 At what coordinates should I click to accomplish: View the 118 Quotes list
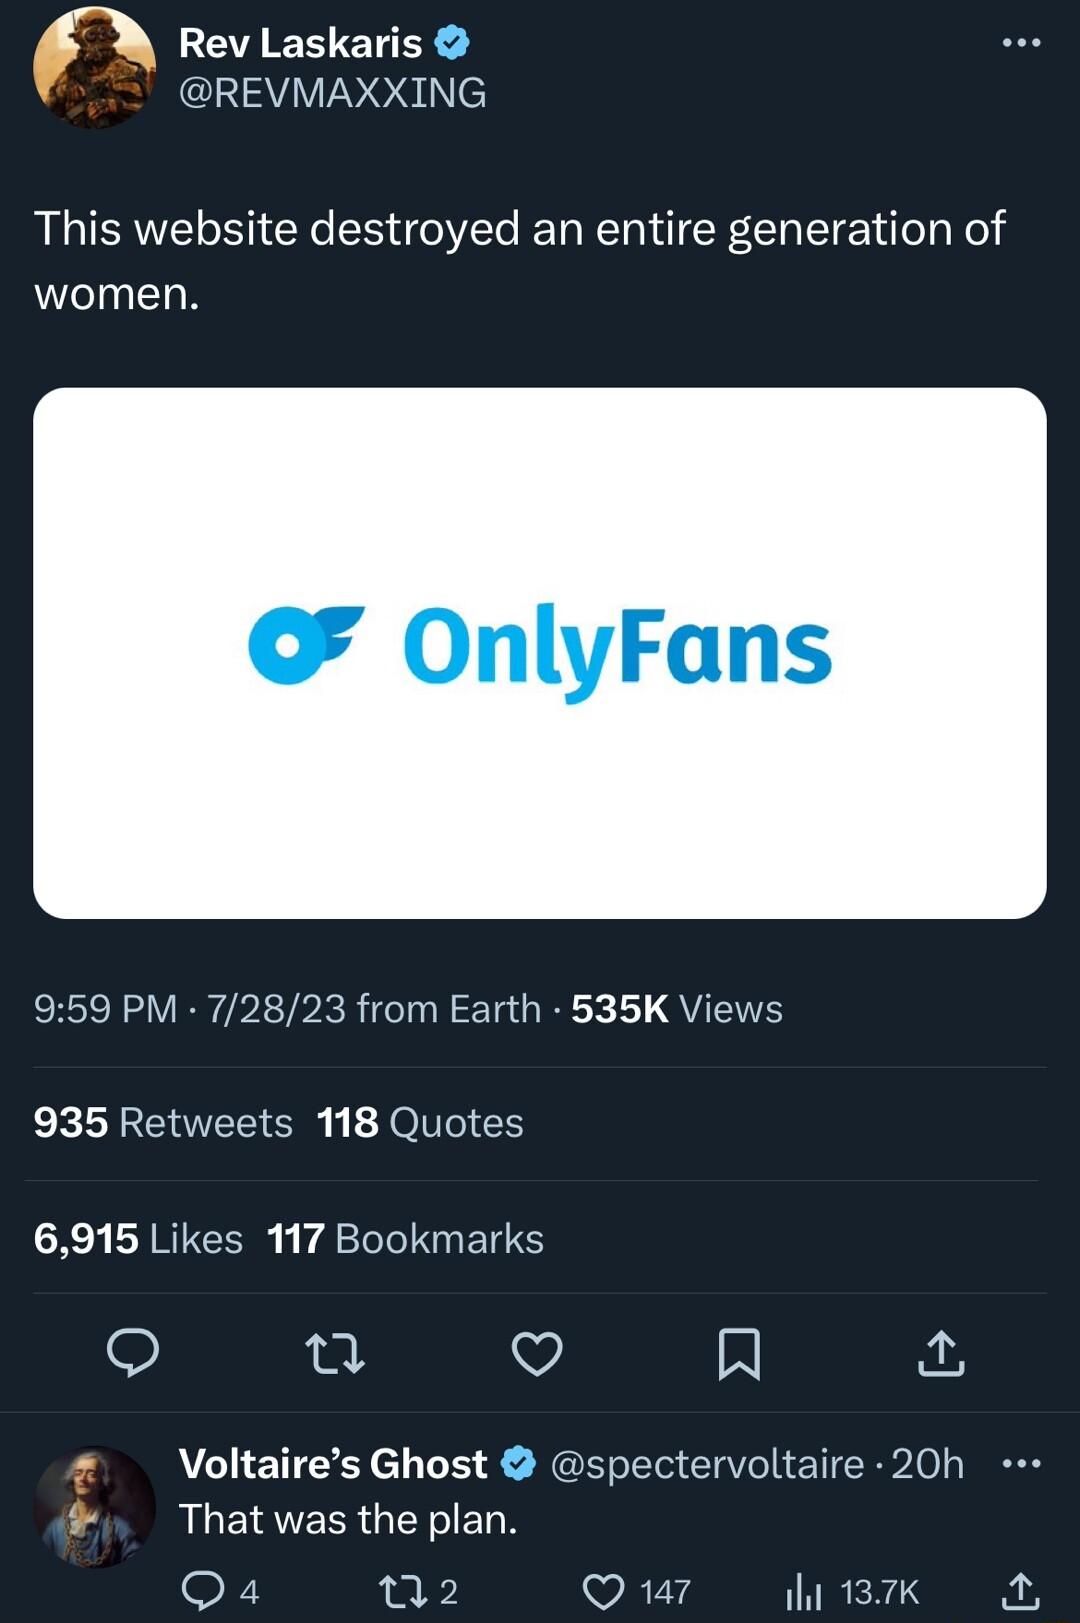(420, 1123)
